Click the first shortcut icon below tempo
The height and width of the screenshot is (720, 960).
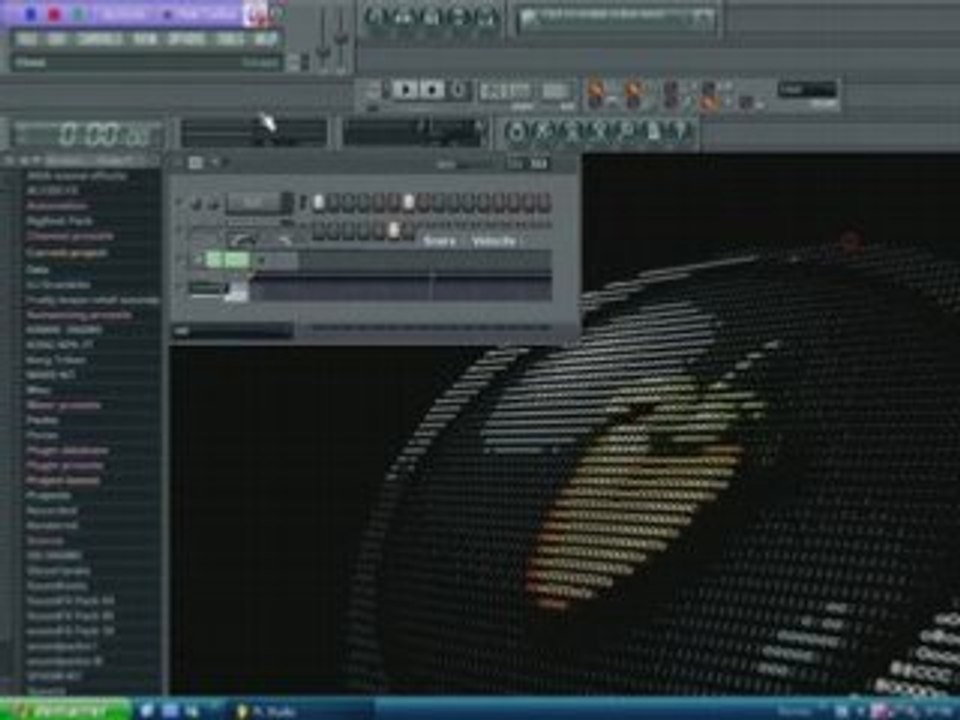[x=517, y=131]
